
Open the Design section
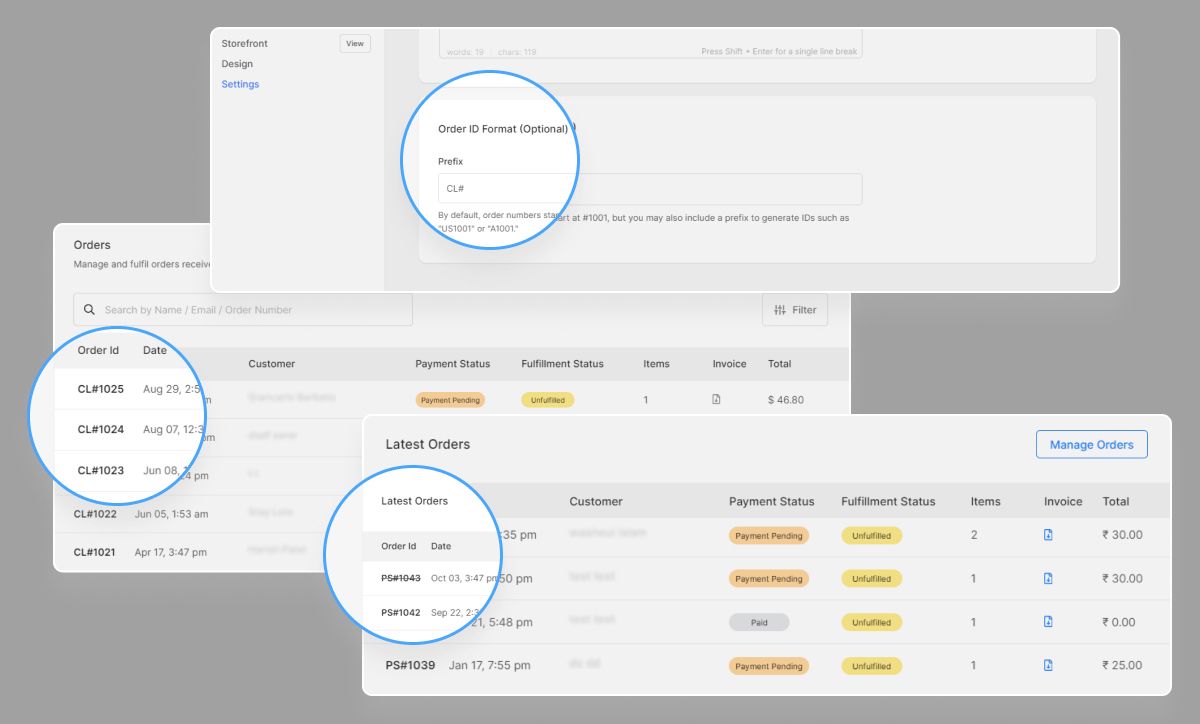tap(237, 63)
